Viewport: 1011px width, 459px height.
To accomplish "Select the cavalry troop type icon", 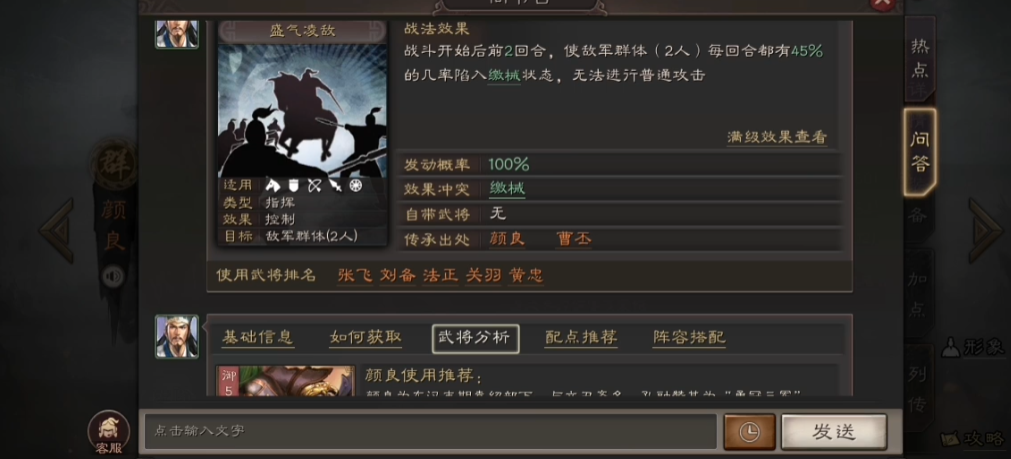I will [273, 186].
